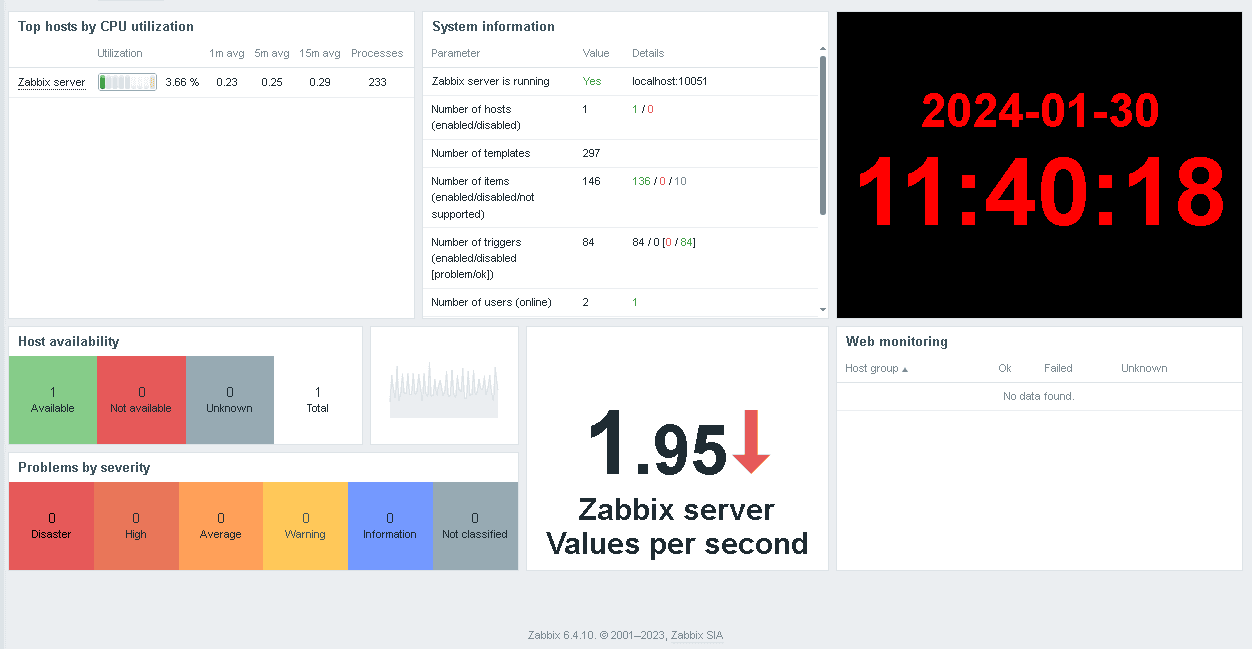Click the Not classified severity tile
Viewport: 1253px width, 649px height.
coord(475,526)
